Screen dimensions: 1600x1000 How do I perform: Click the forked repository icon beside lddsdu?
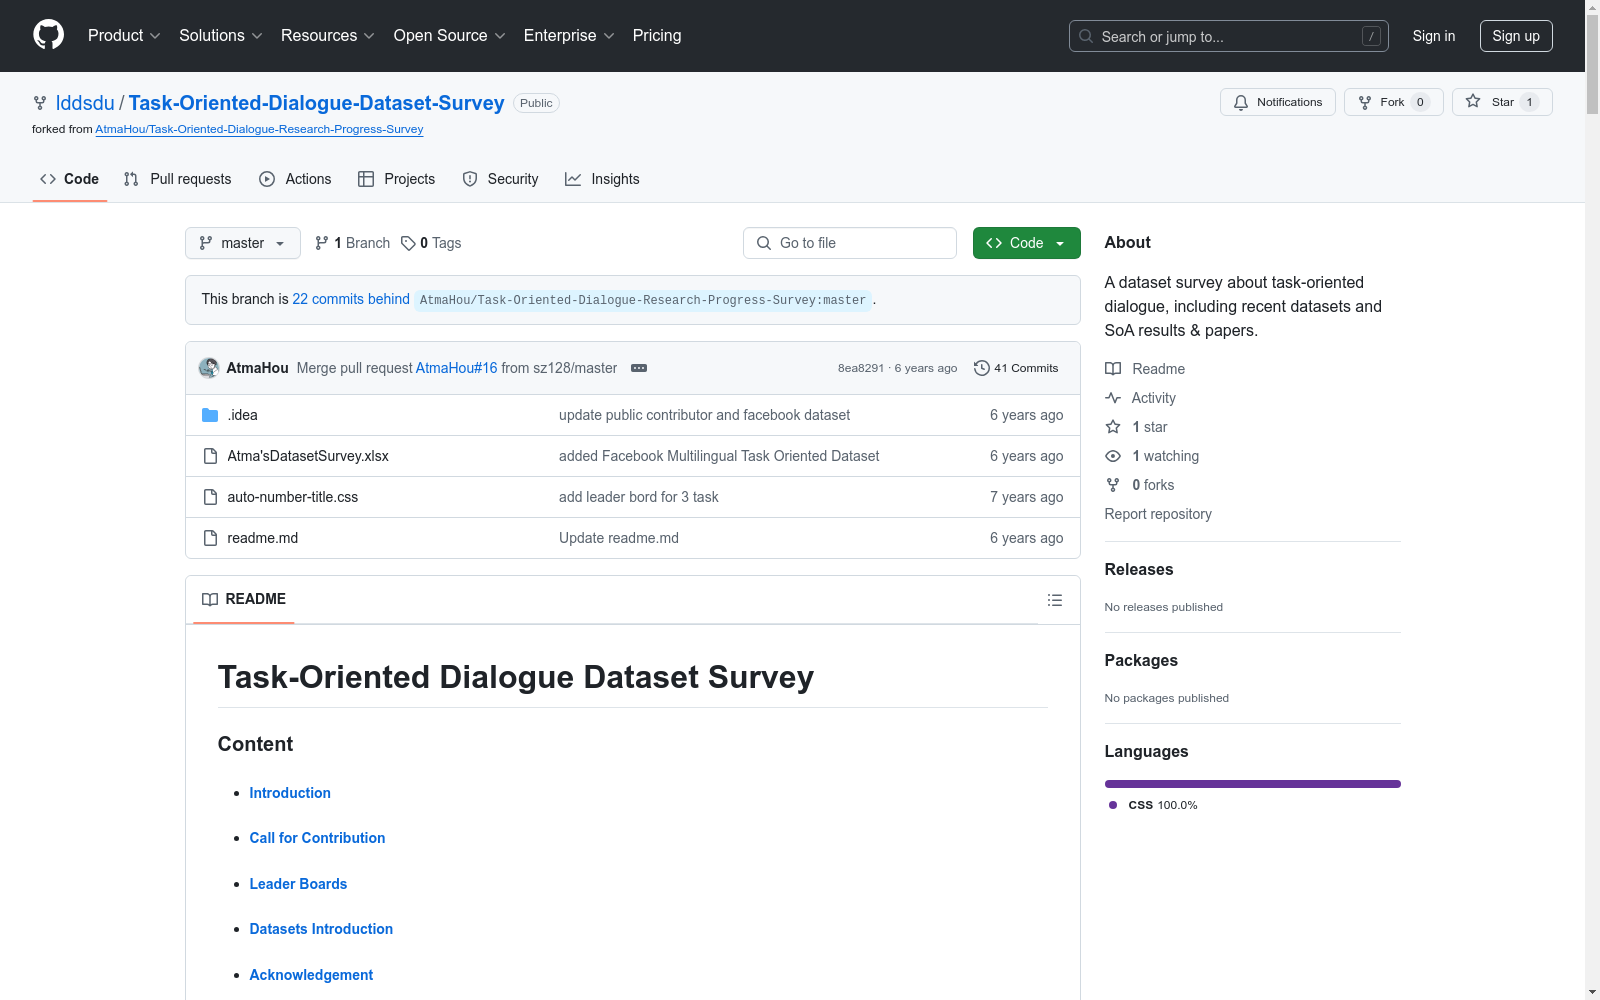pyautogui.click(x=40, y=103)
